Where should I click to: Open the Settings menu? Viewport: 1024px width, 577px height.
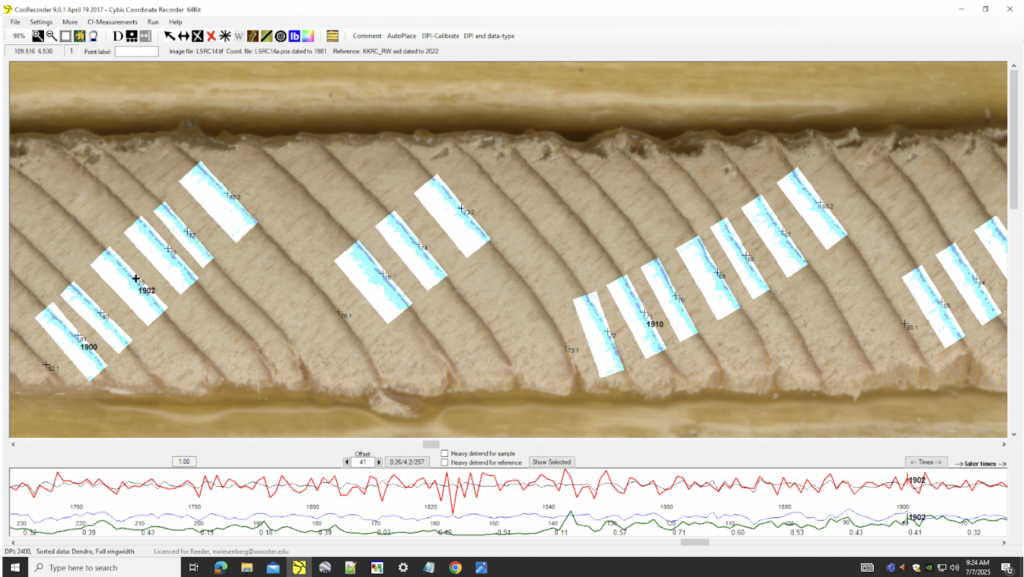41,21
